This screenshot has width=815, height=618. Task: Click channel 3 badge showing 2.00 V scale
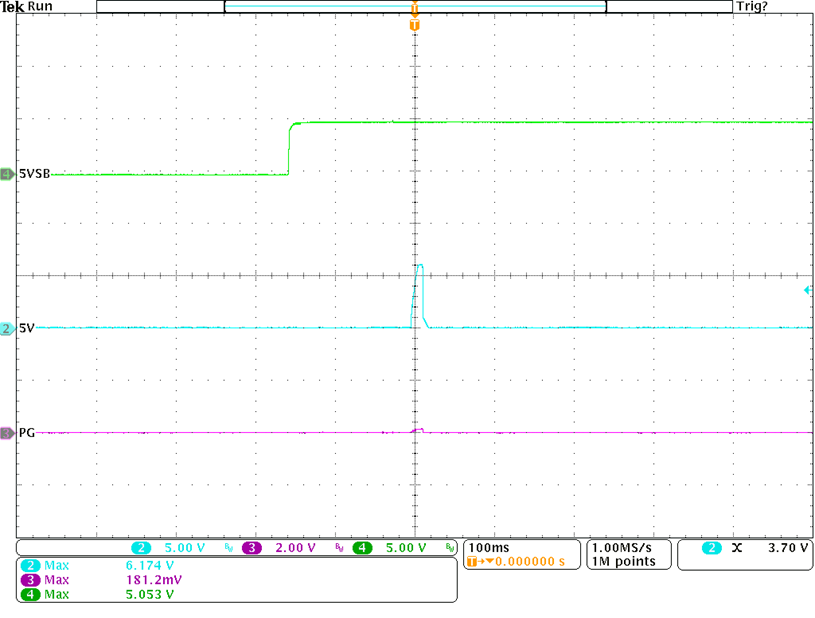250,548
